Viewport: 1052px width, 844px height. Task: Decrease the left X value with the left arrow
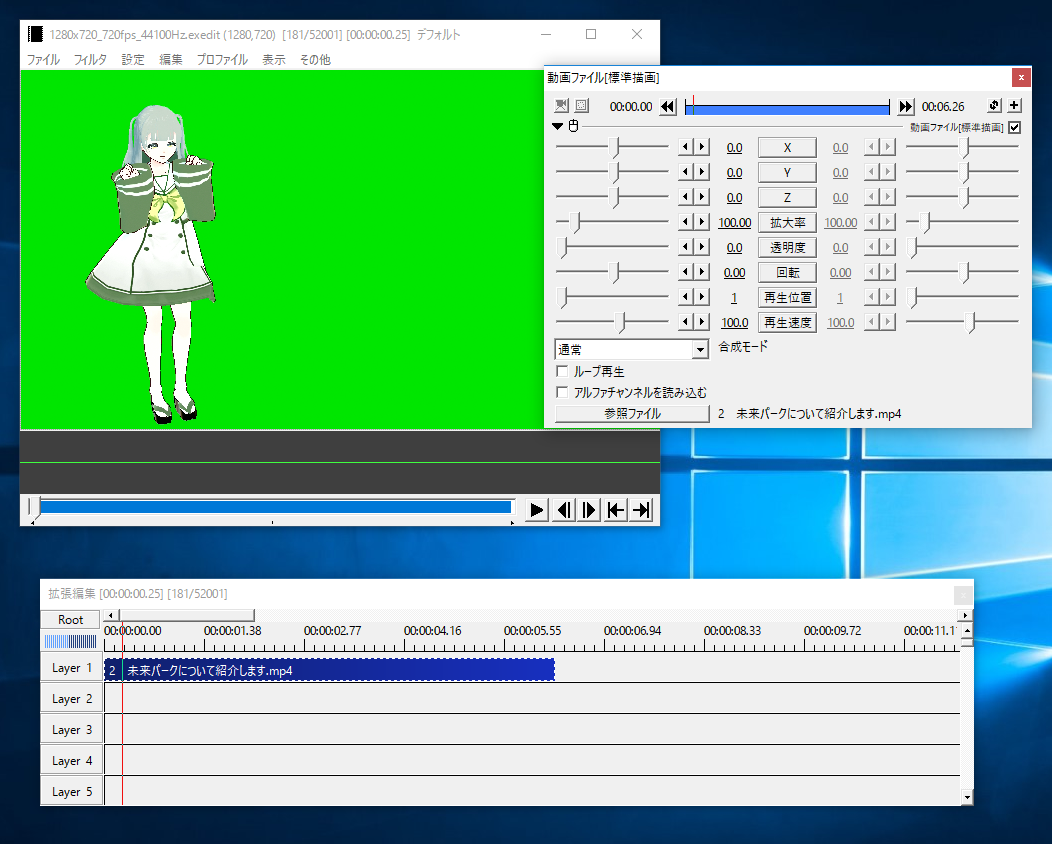(x=685, y=147)
